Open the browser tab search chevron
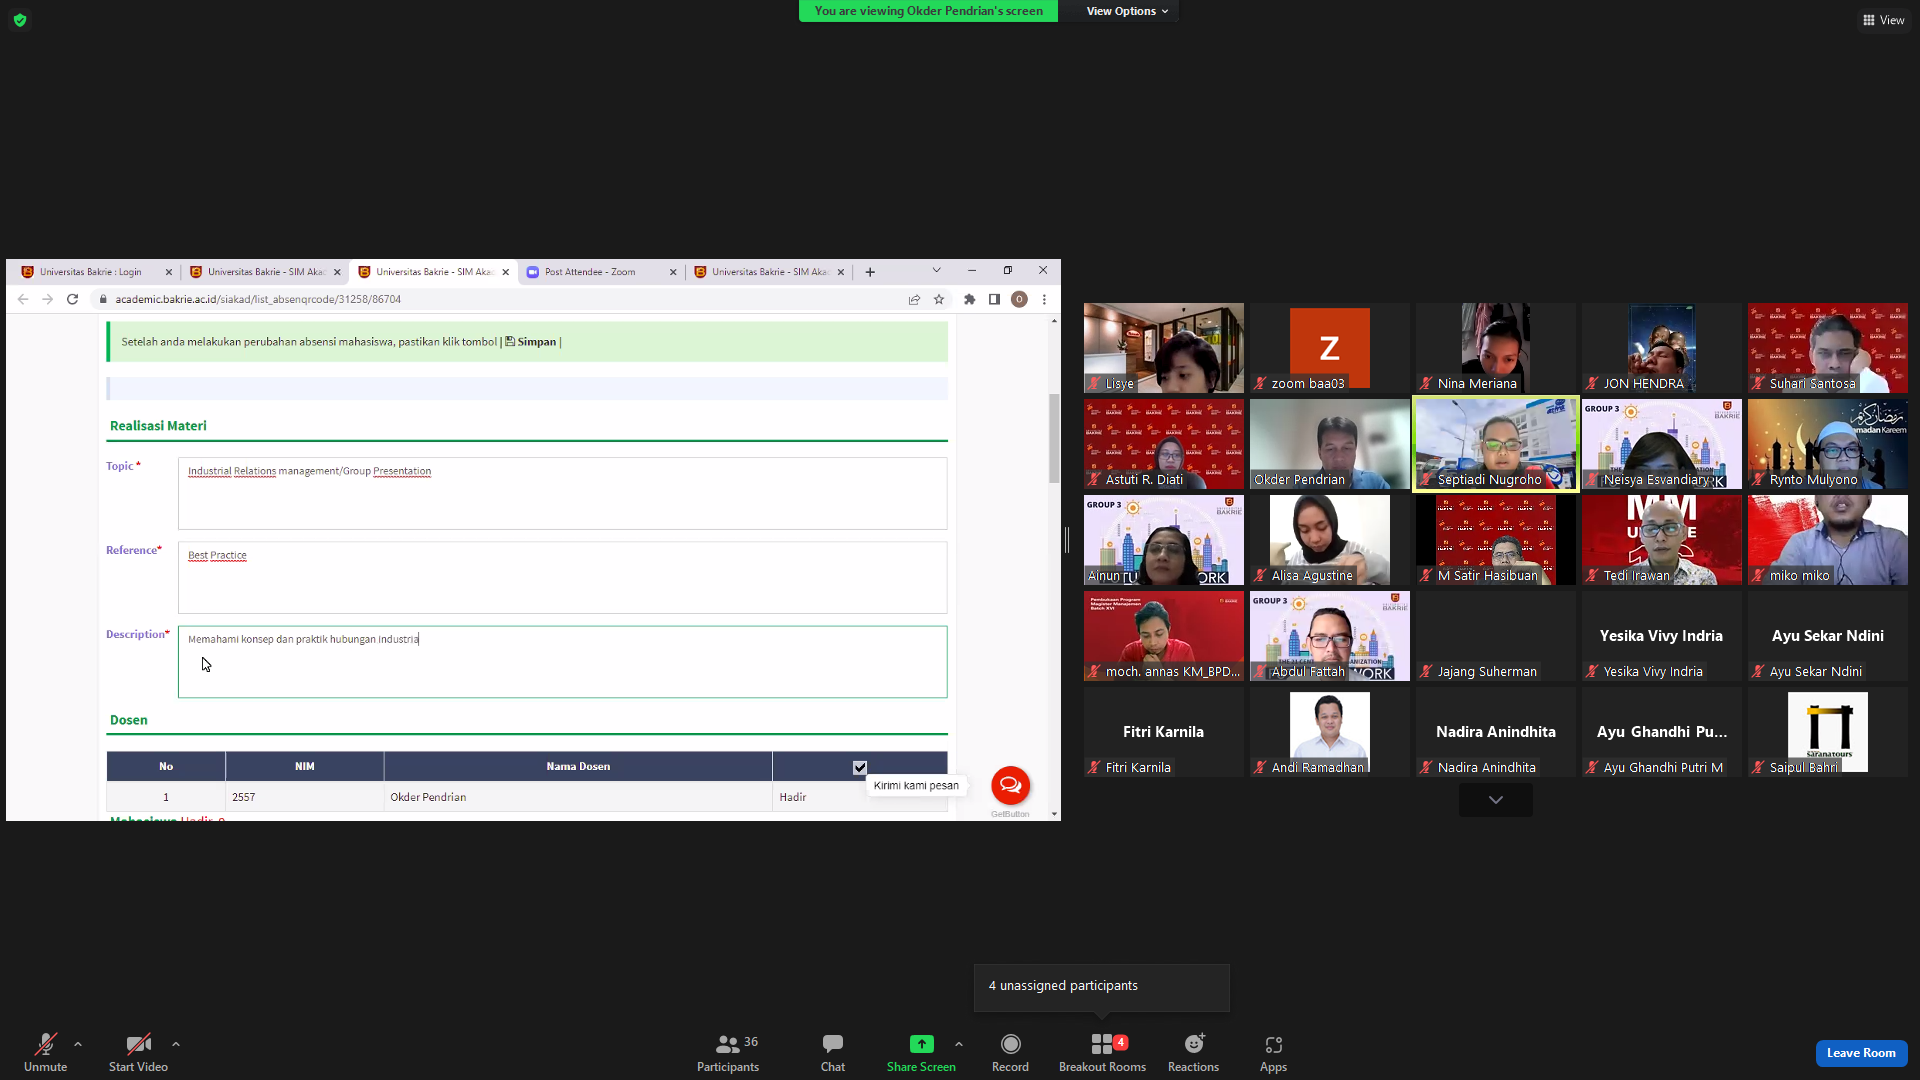1920x1080 pixels. pyautogui.click(x=936, y=270)
